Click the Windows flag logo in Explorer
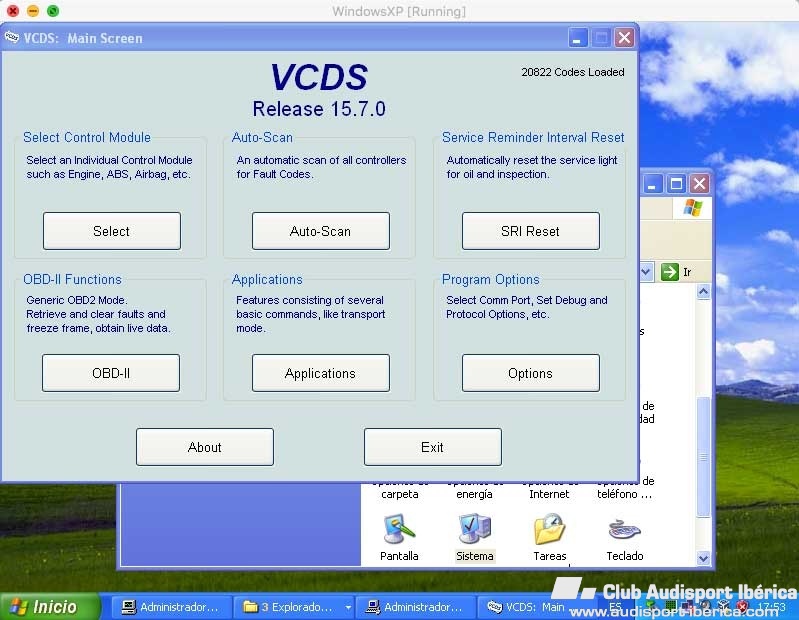The height and width of the screenshot is (620, 799). [693, 207]
